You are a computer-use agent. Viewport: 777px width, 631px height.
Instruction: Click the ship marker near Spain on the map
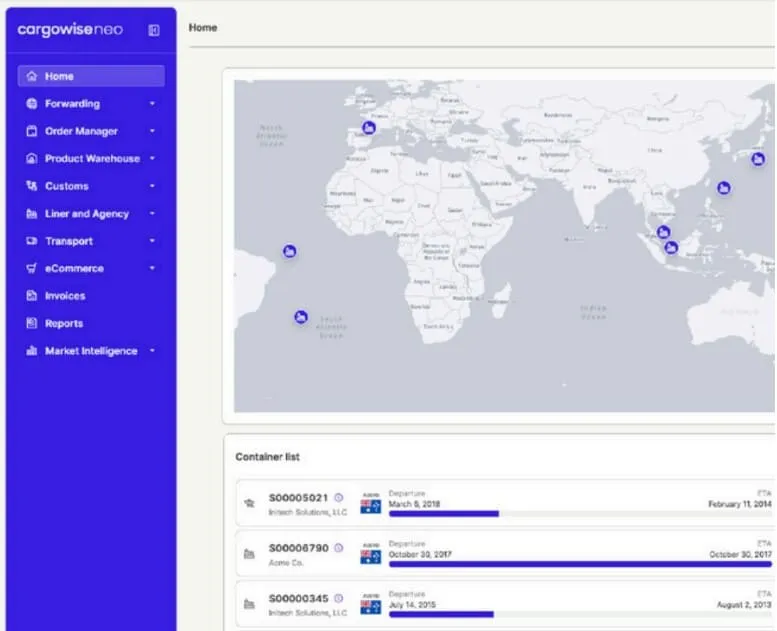(x=369, y=128)
